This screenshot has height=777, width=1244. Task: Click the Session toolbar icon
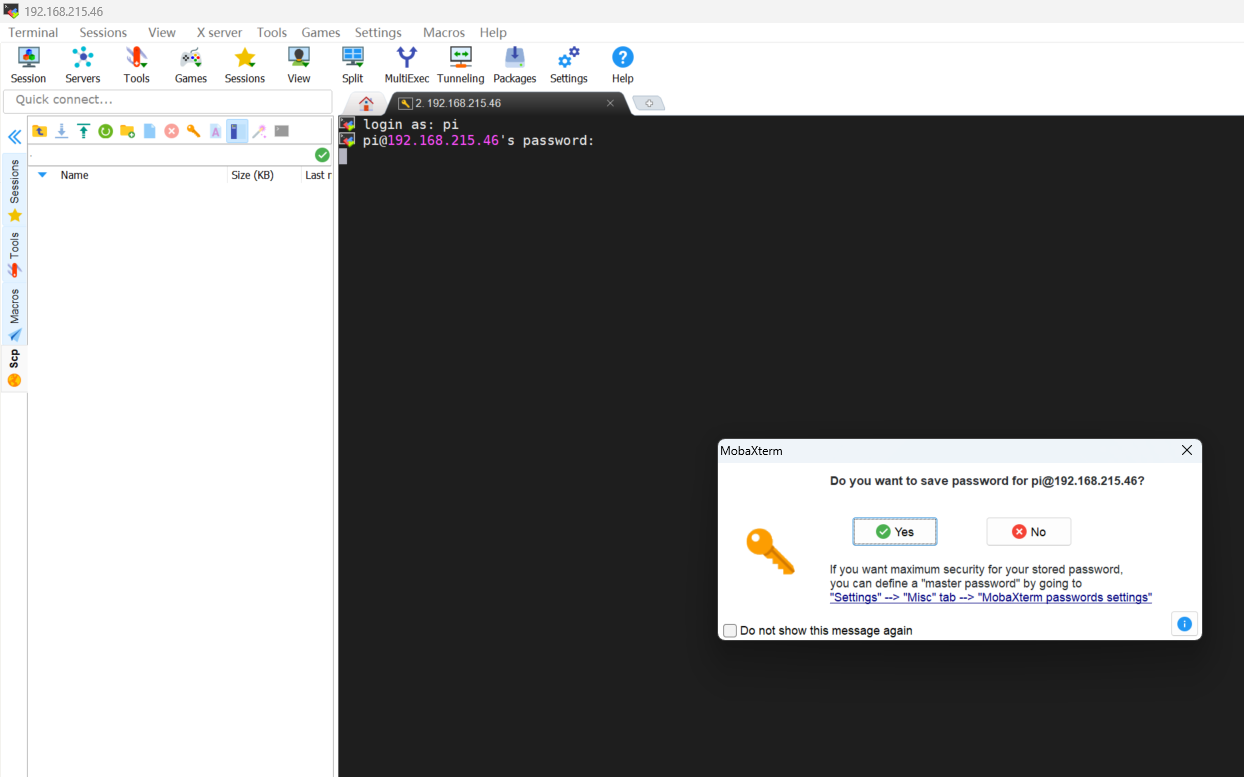[28, 65]
